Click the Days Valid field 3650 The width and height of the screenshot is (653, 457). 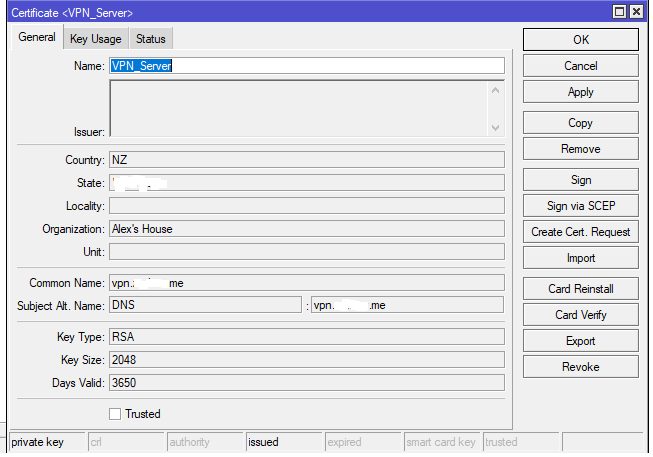pos(307,382)
